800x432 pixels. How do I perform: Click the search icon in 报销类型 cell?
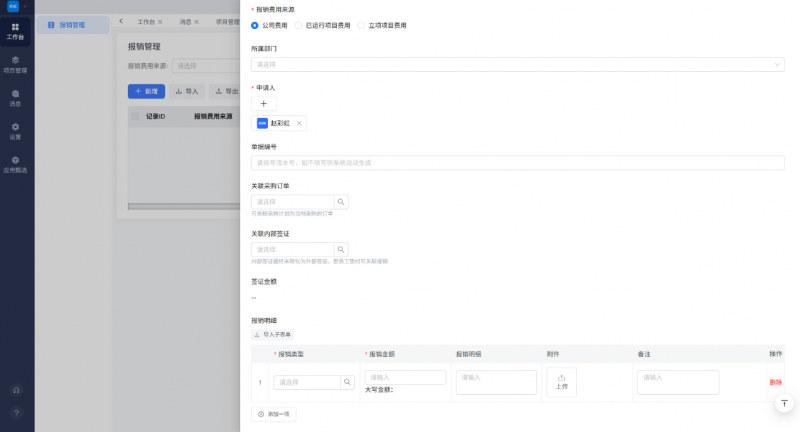click(x=347, y=382)
